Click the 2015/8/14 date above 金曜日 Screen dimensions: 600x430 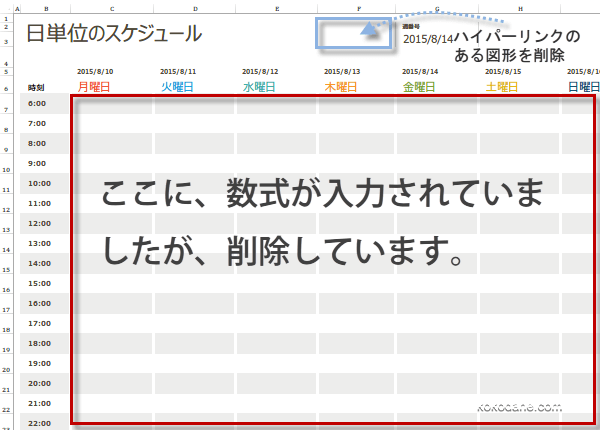coord(420,72)
